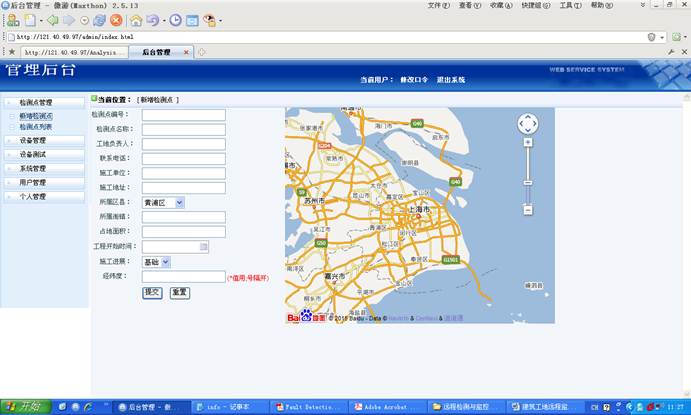691x415 pixels.
Task: Click the Favorites star icon beside tabs
Action: [x=11, y=52]
